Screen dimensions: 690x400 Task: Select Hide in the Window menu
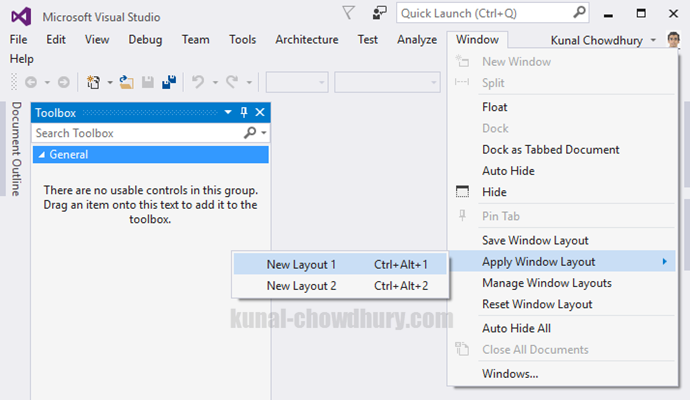[x=563, y=192]
